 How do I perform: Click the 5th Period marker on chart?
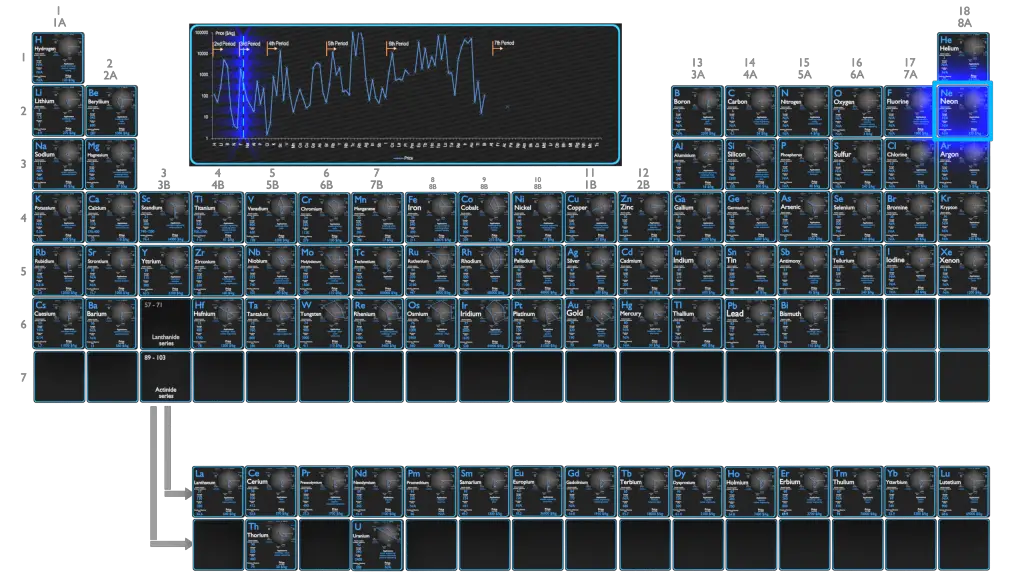tap(338, 44)
